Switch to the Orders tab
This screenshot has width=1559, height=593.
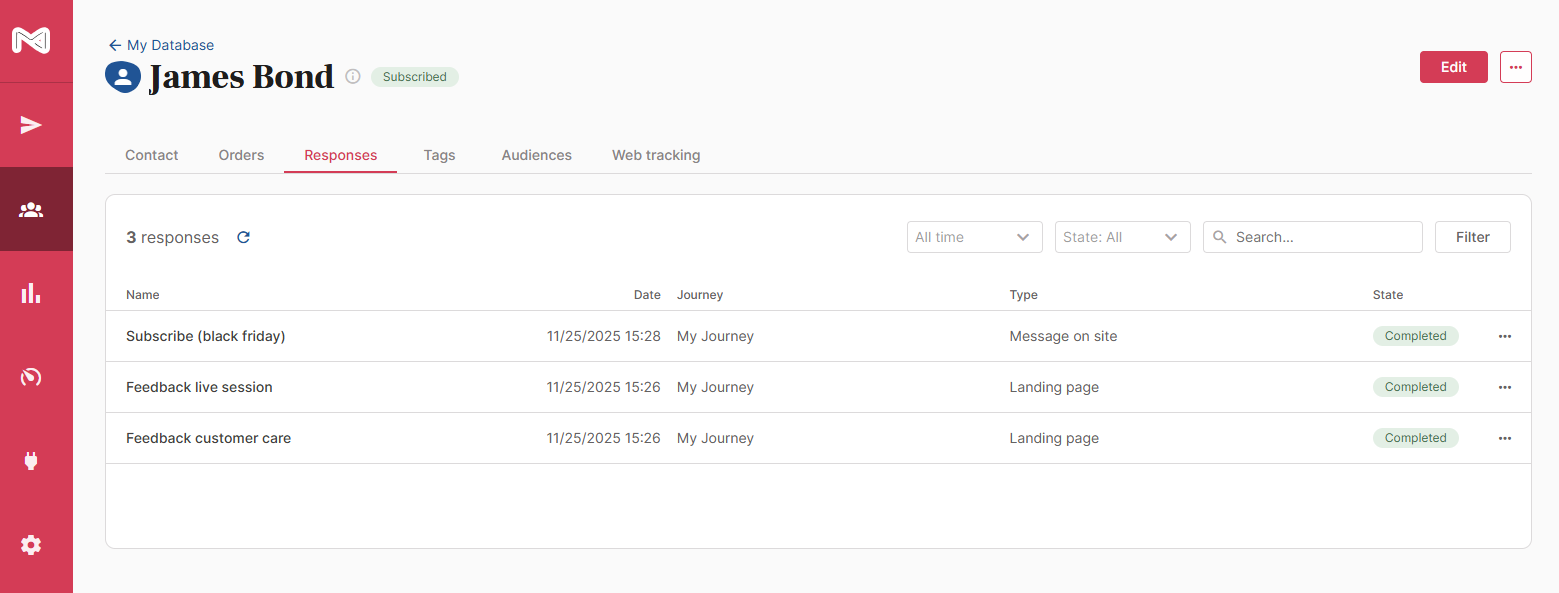tap(241, 155)
